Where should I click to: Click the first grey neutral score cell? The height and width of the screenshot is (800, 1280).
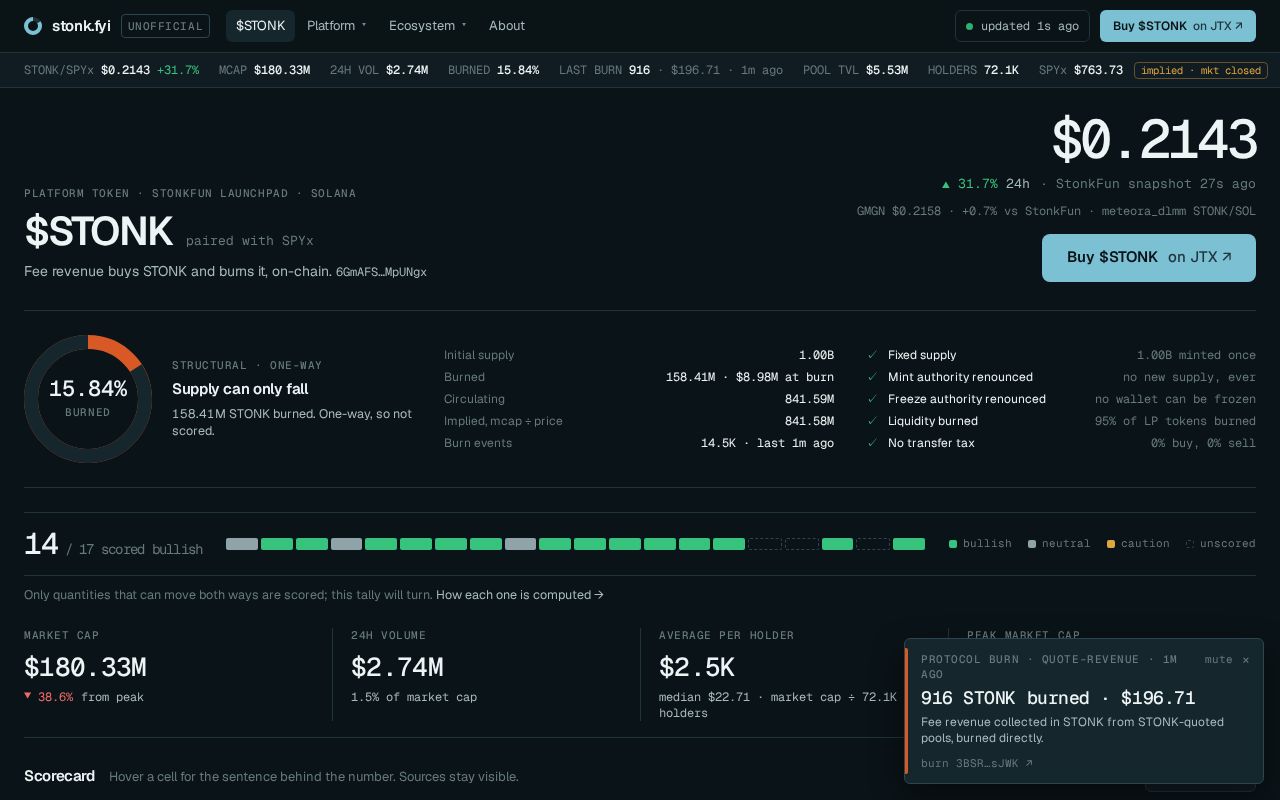click(x=242, y=544)
